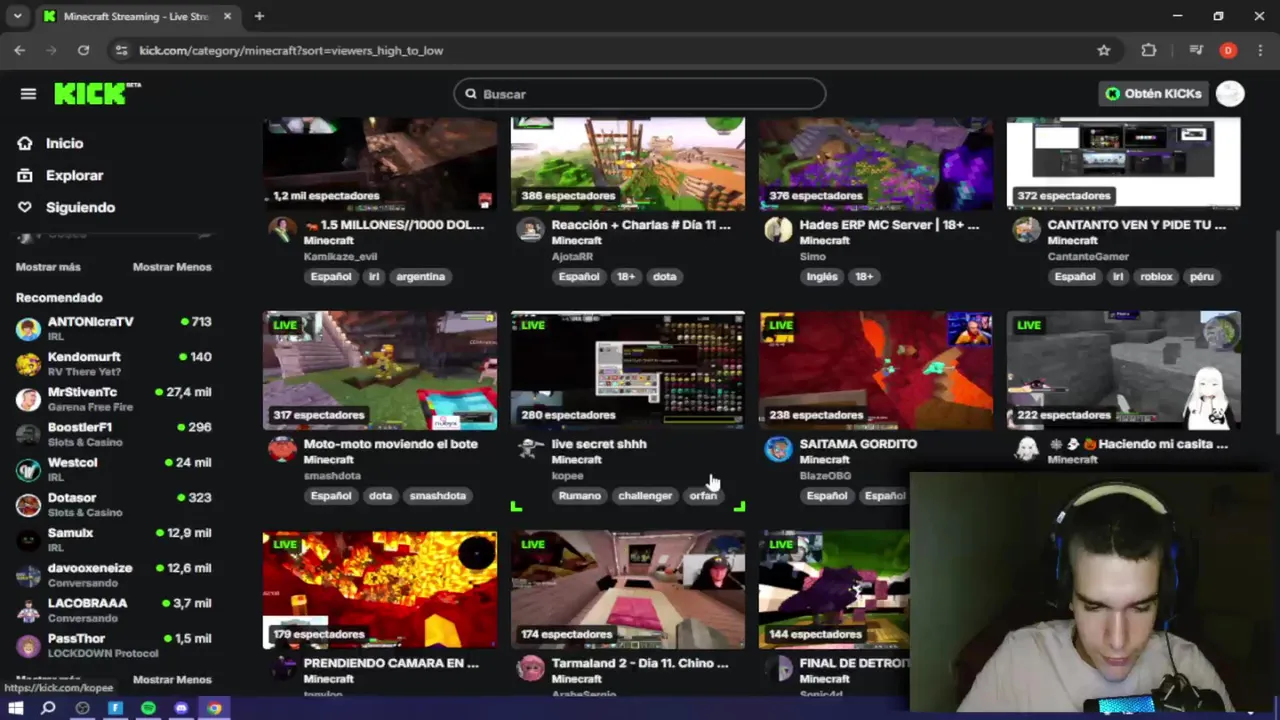Open PRENDIENDO CAMARA stream thumbnail
Viewport: 1280px width, 720px height.
tap(380, 590)
